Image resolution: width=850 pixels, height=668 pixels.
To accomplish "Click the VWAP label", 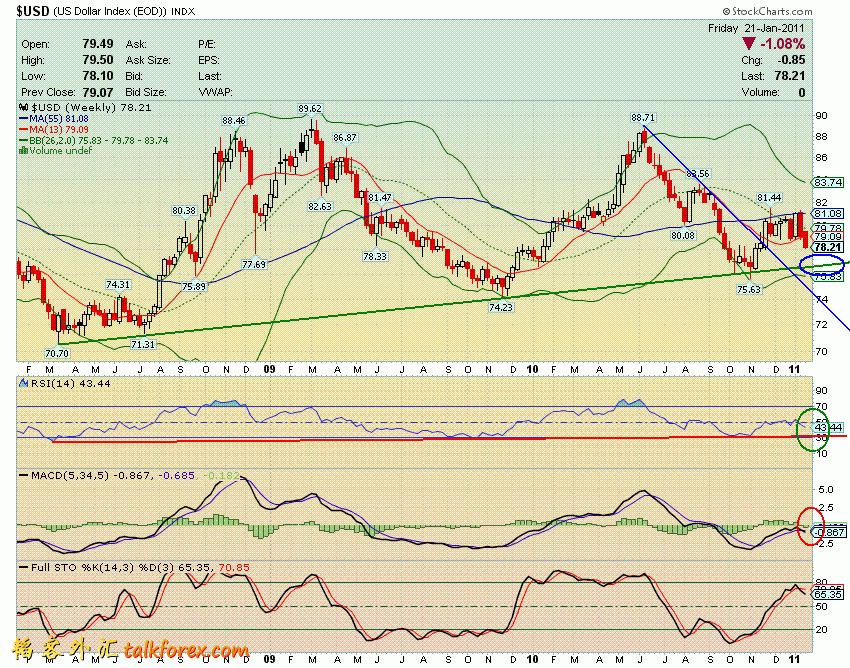I will (216, 92).
